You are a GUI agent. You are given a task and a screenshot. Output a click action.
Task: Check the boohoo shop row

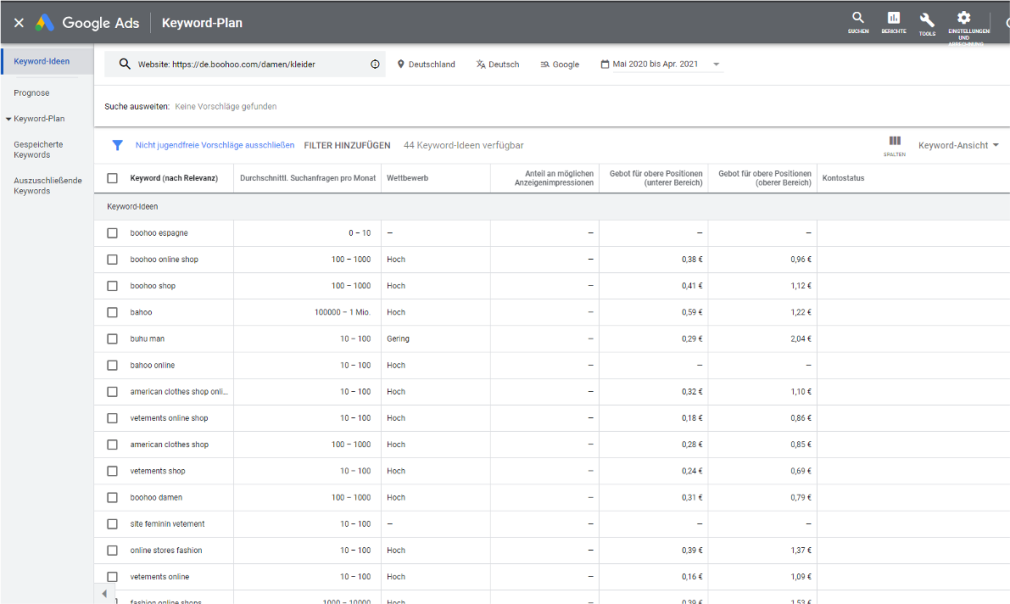click(x=112, y=286)
